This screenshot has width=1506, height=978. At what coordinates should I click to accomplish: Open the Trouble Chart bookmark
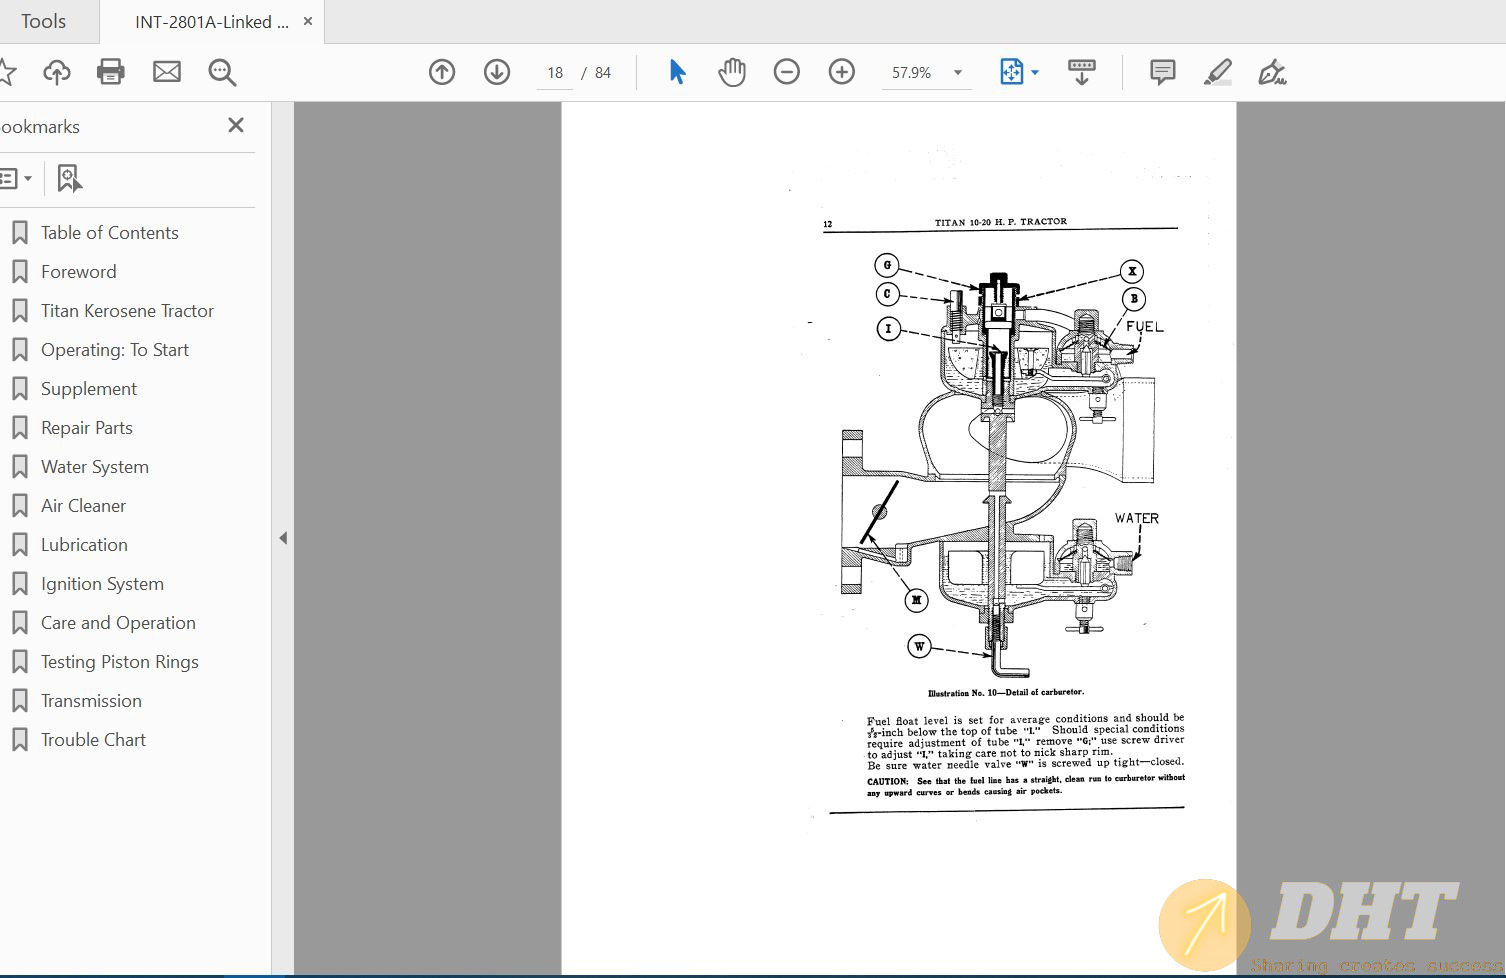tap(93, 740)
